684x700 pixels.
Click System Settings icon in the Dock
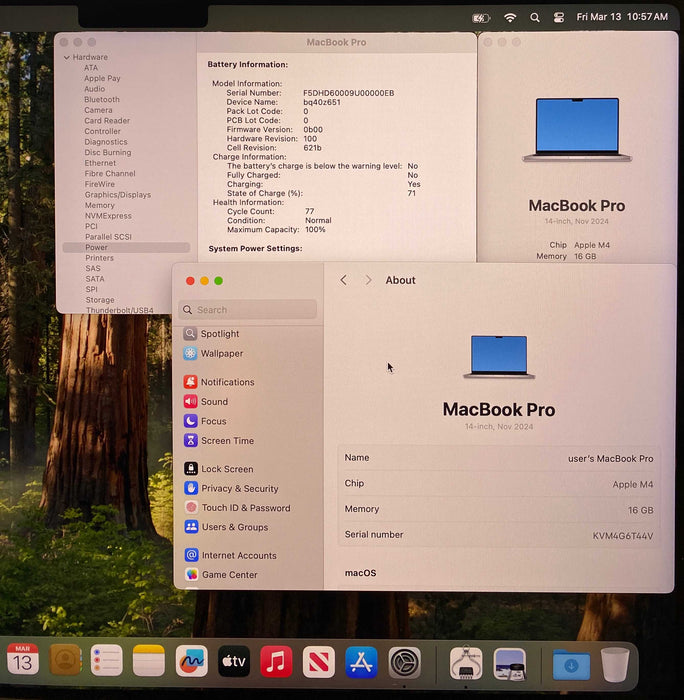404,662
